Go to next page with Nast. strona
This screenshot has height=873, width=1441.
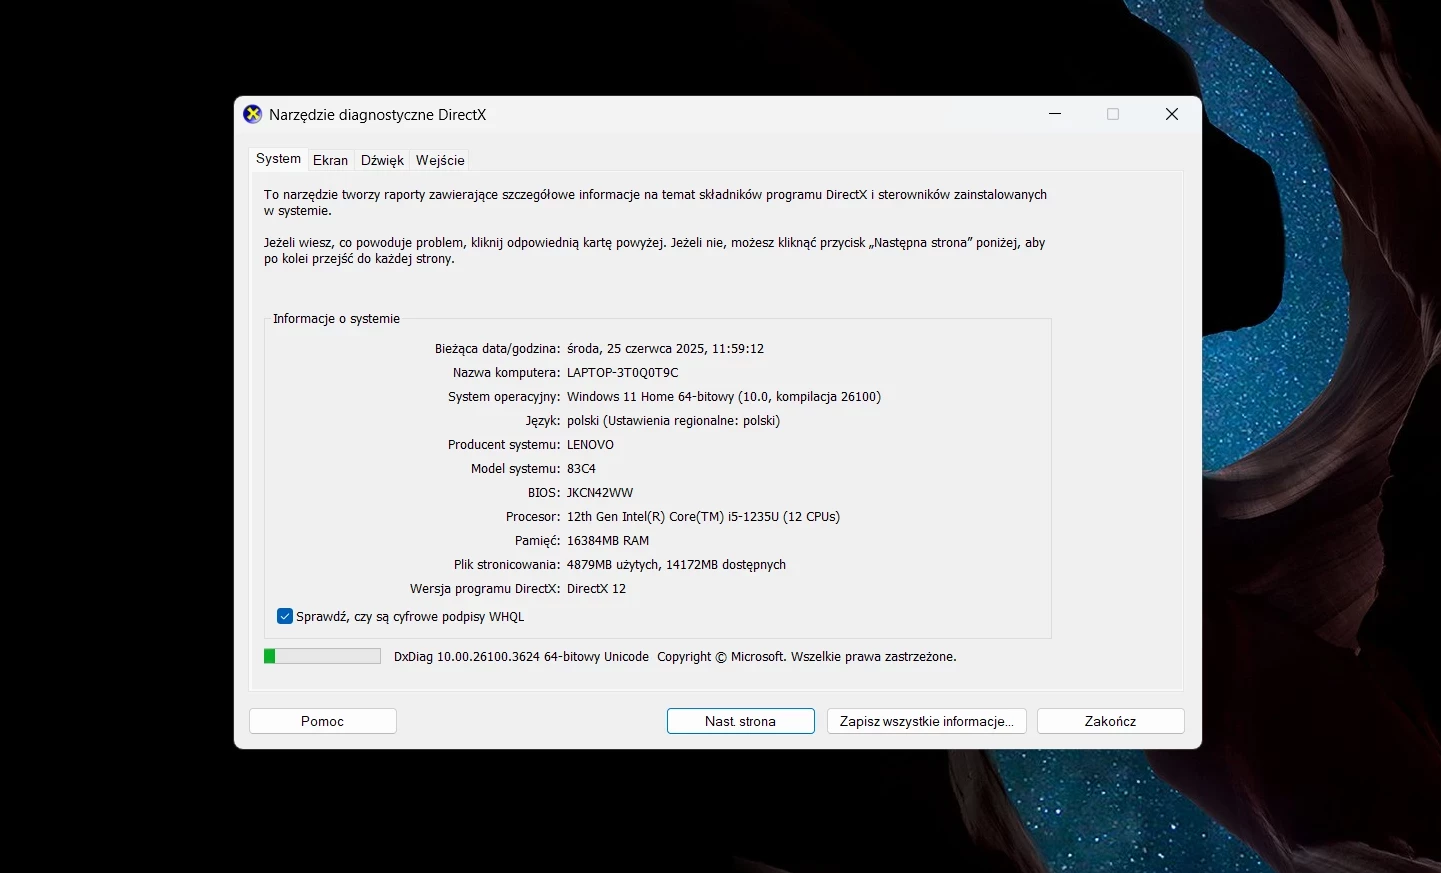tap(741, 721)
